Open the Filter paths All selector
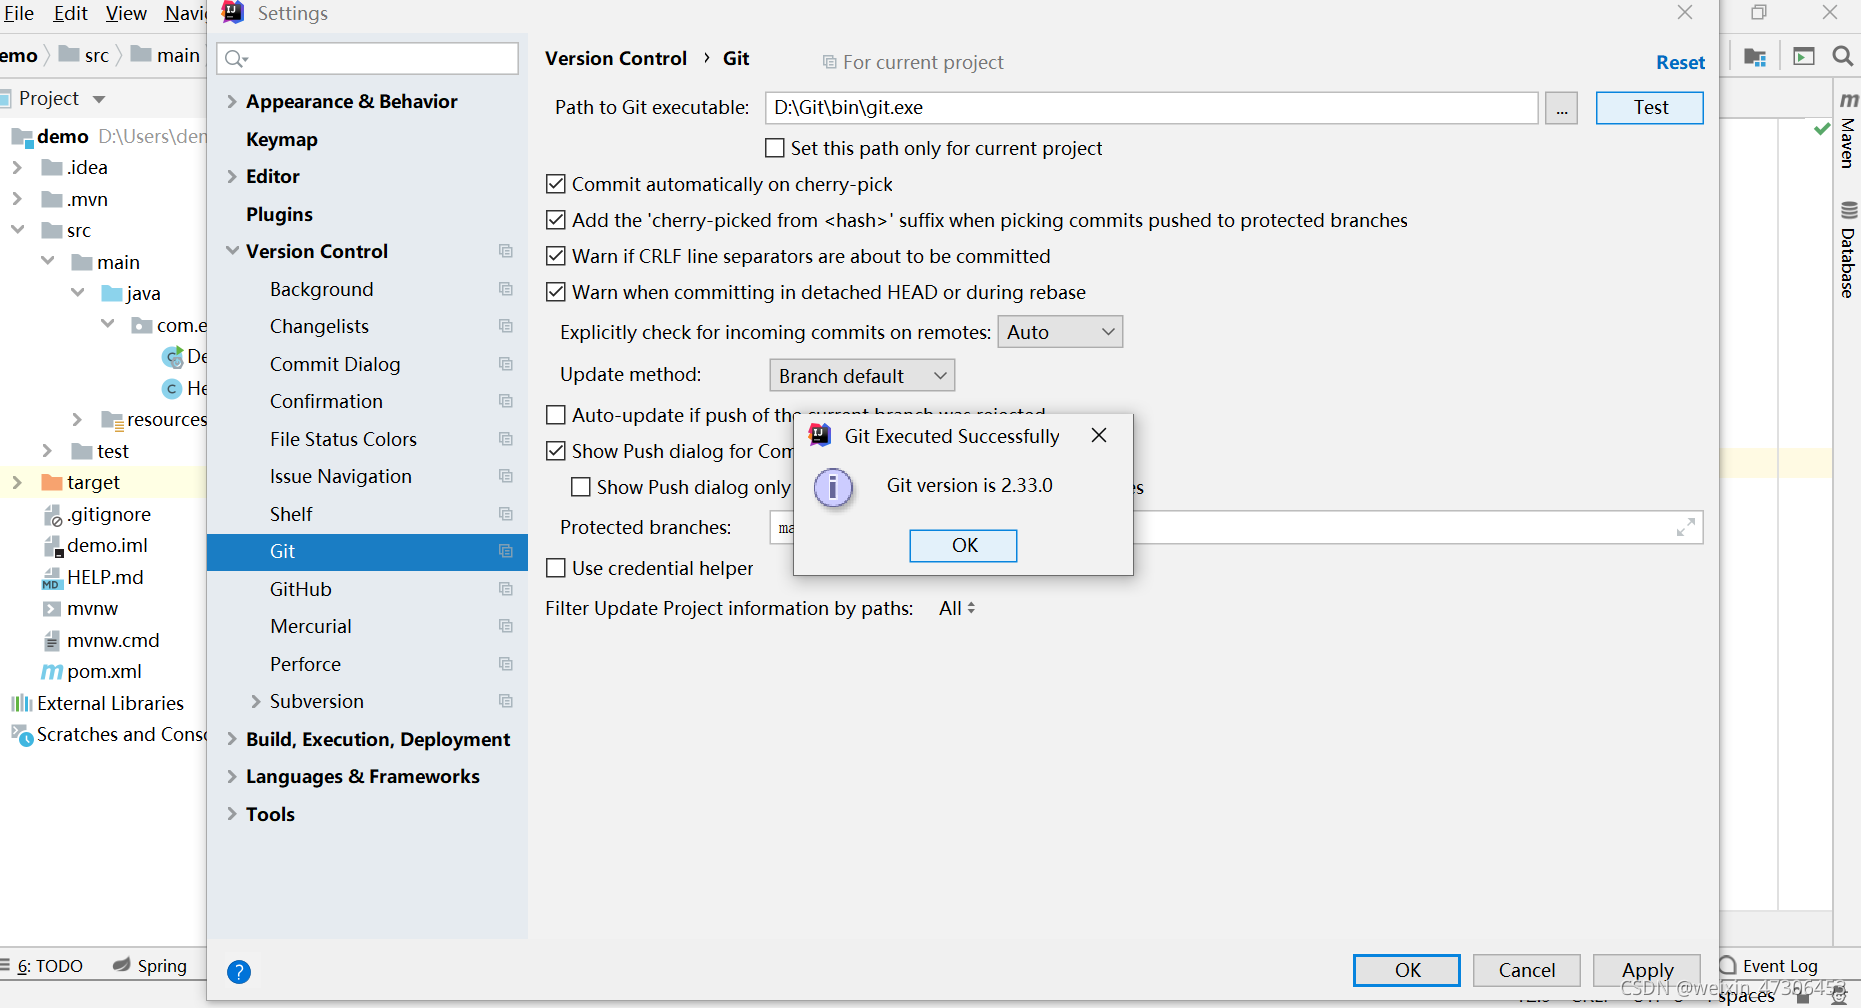 click(x=957, y=608)
